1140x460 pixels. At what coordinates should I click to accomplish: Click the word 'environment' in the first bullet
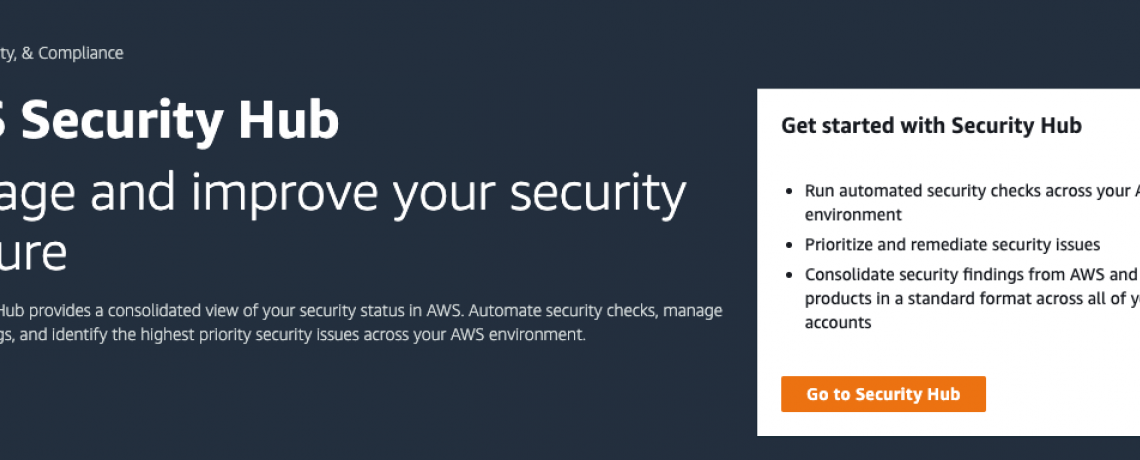coord(853,214)
